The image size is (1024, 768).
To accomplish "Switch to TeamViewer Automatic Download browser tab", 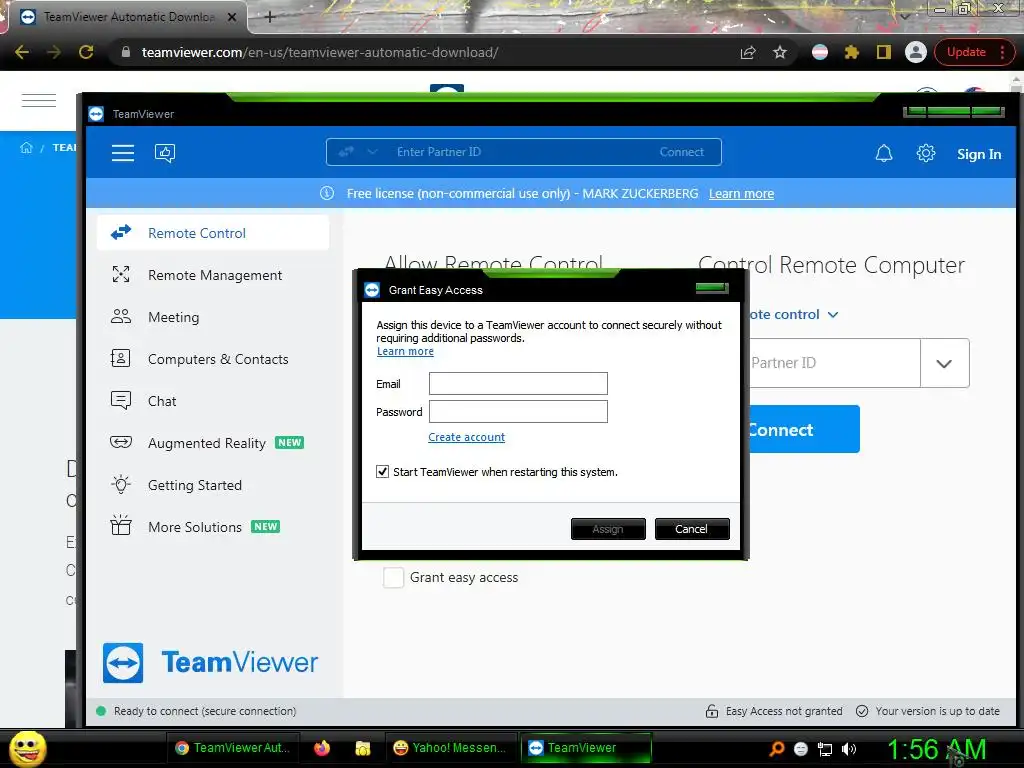I will coord(127,17).
